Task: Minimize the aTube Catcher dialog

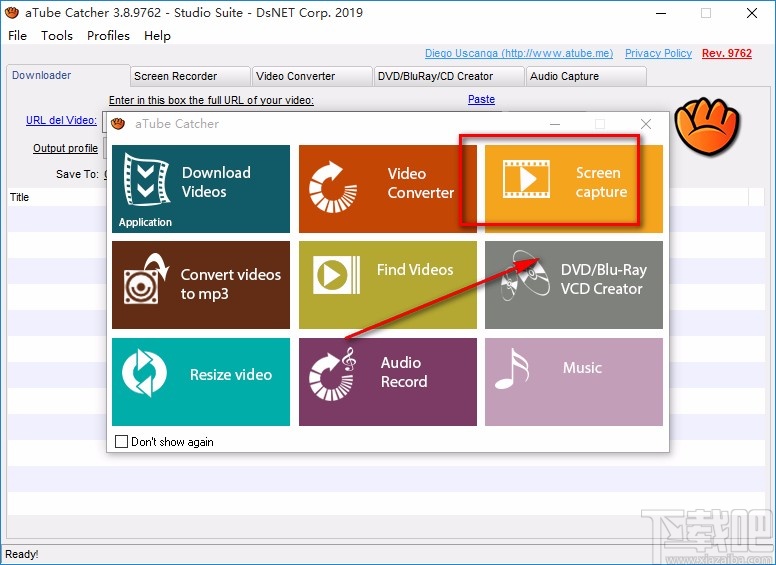Action: tap(555, 124)
